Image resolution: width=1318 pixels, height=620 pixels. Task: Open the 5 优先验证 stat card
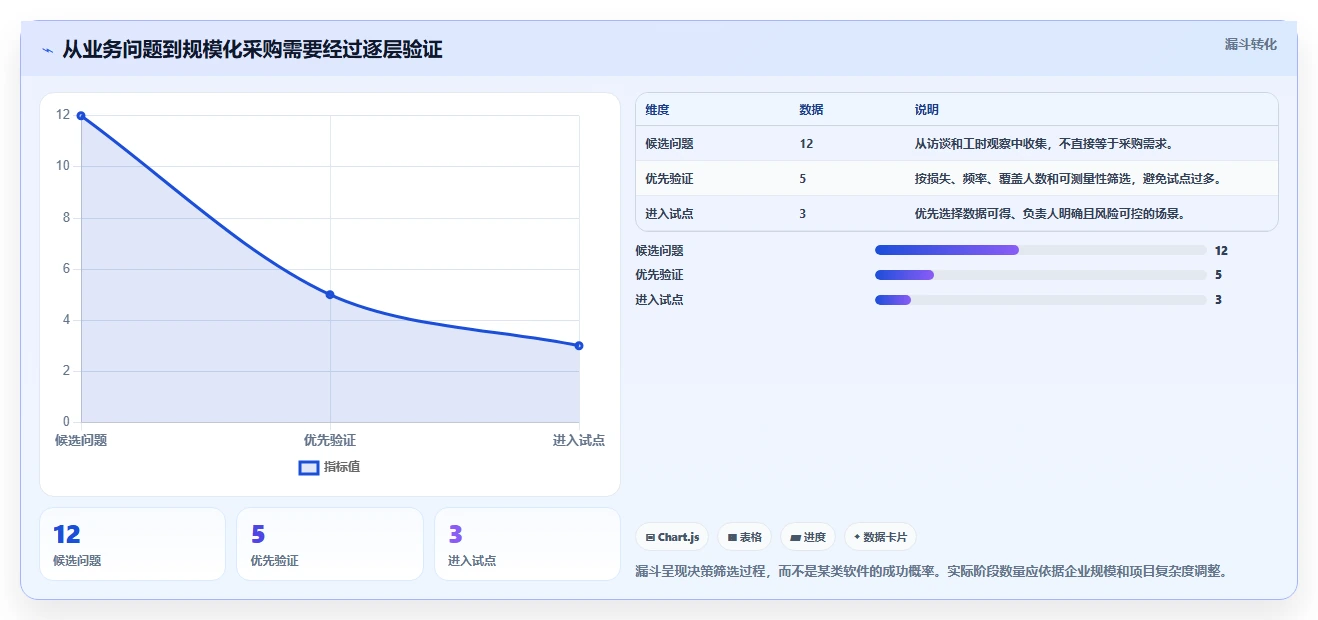tap(330, 544)
